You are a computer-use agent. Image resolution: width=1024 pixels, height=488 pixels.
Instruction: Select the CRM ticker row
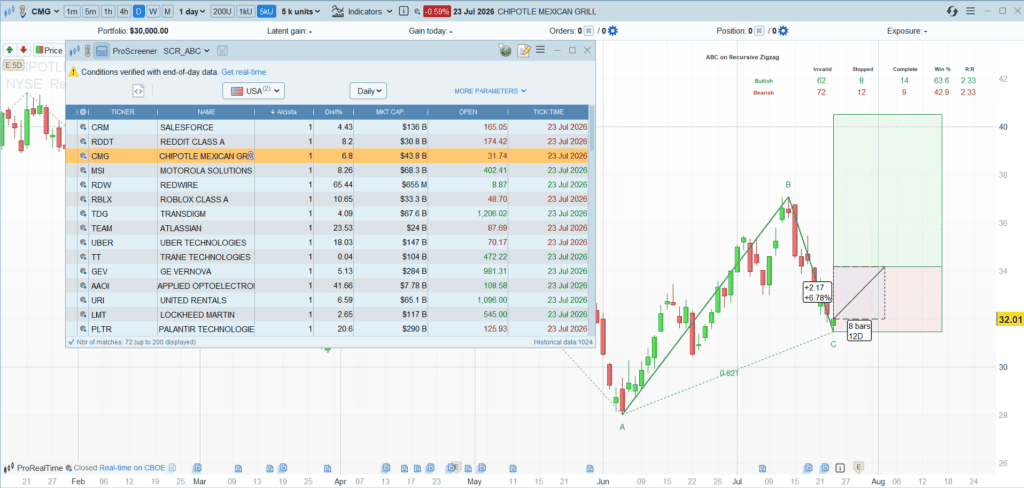327,127
